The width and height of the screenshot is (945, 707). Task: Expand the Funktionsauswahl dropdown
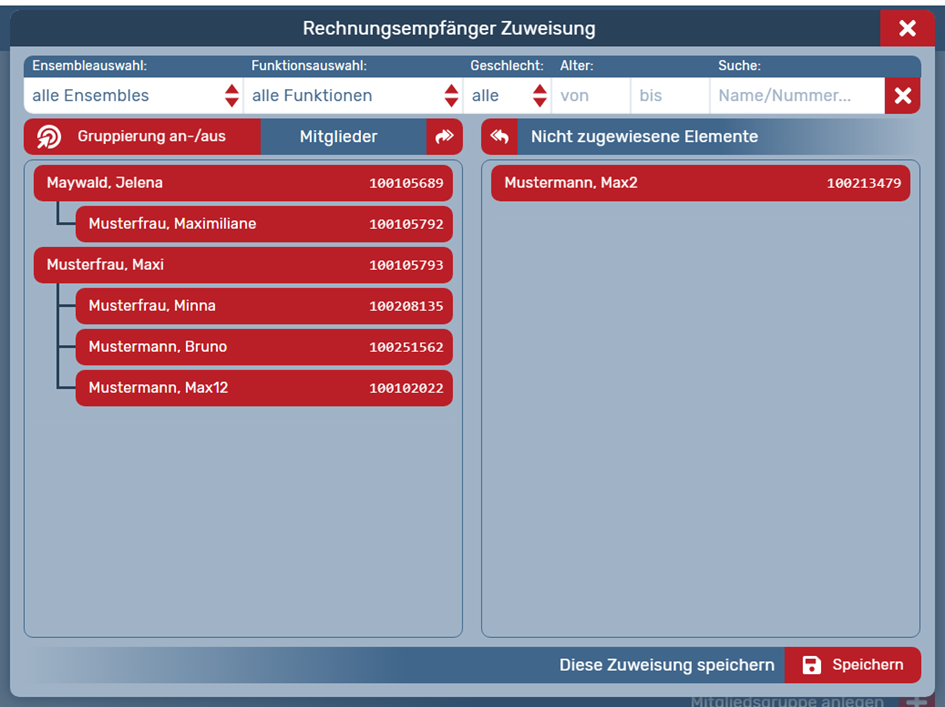tap(354, 96)
